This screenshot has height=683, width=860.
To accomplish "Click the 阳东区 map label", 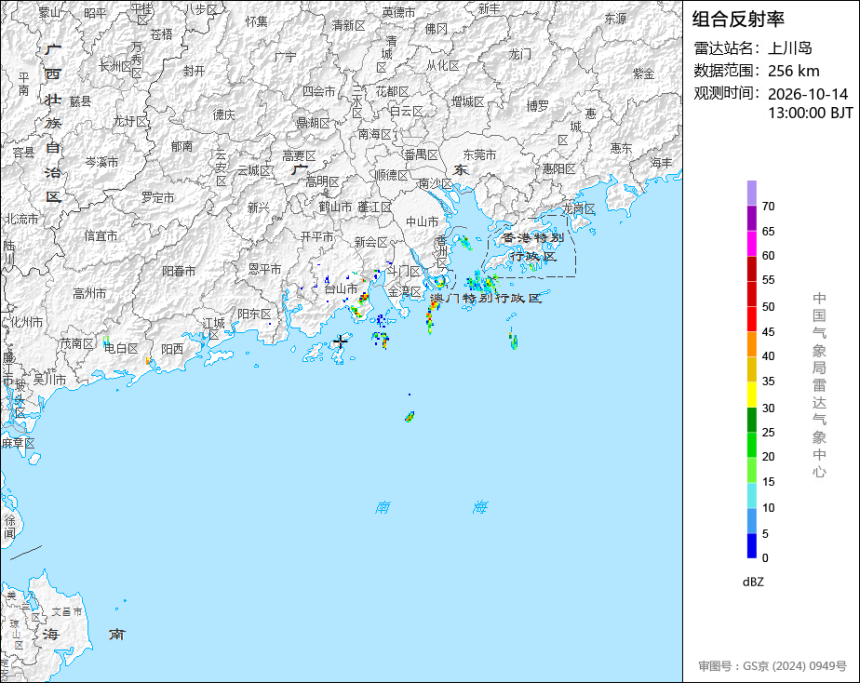I will pos(254,314).
